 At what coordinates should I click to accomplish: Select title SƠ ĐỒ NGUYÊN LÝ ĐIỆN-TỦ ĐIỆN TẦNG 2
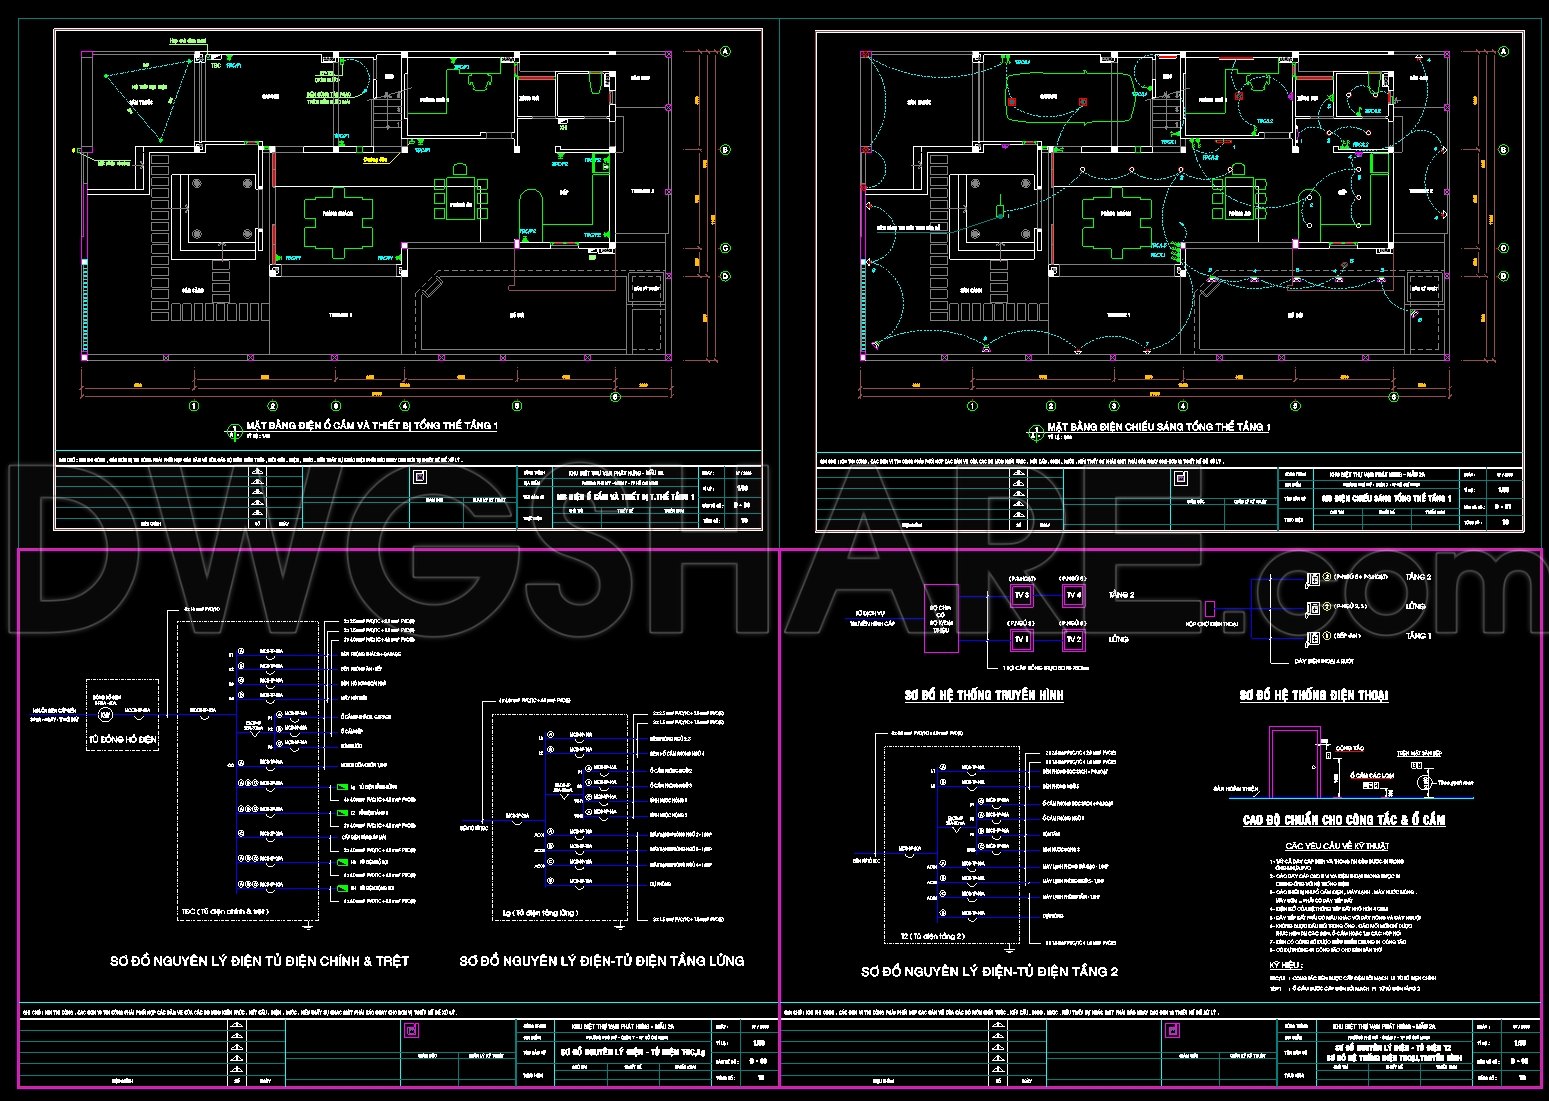pyautogui.click(x=989, y=972)
